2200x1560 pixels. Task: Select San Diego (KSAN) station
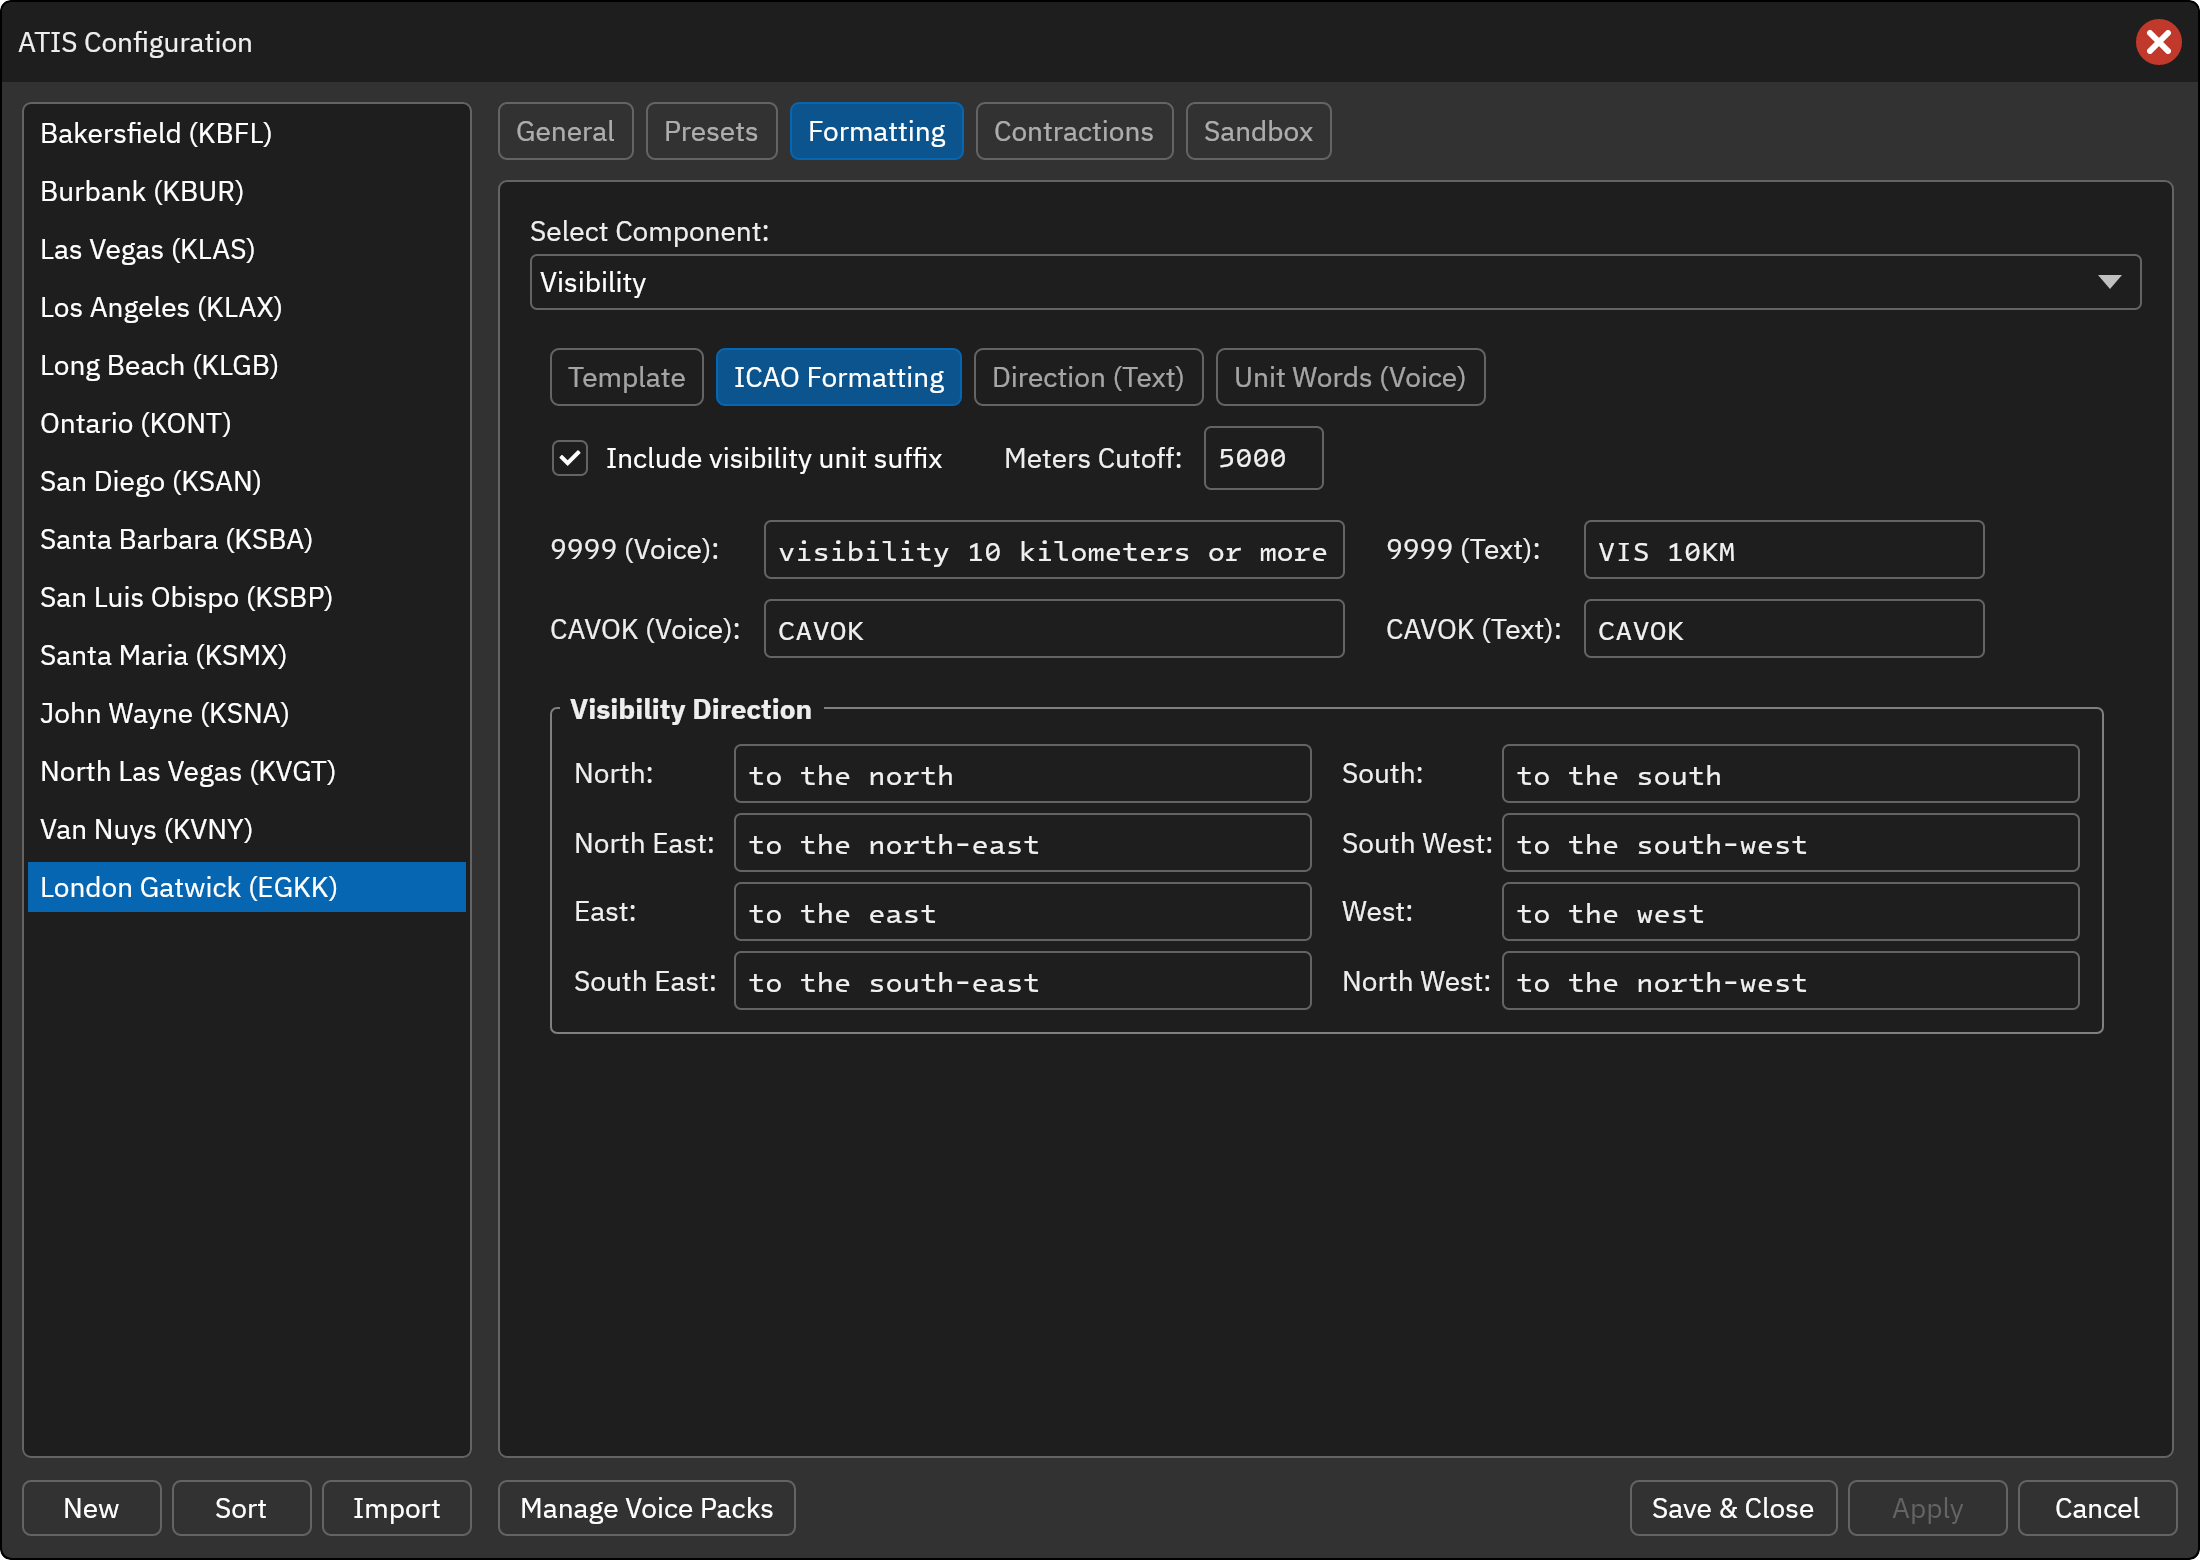pos(247,481)
